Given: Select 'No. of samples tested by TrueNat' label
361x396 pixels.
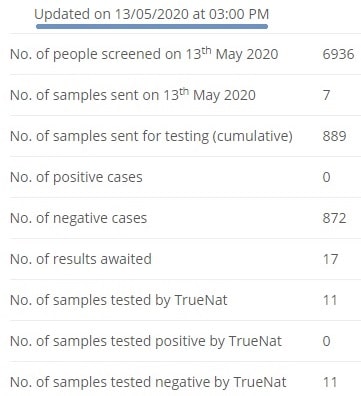Looking at the screenshot, I should (119, 300).
